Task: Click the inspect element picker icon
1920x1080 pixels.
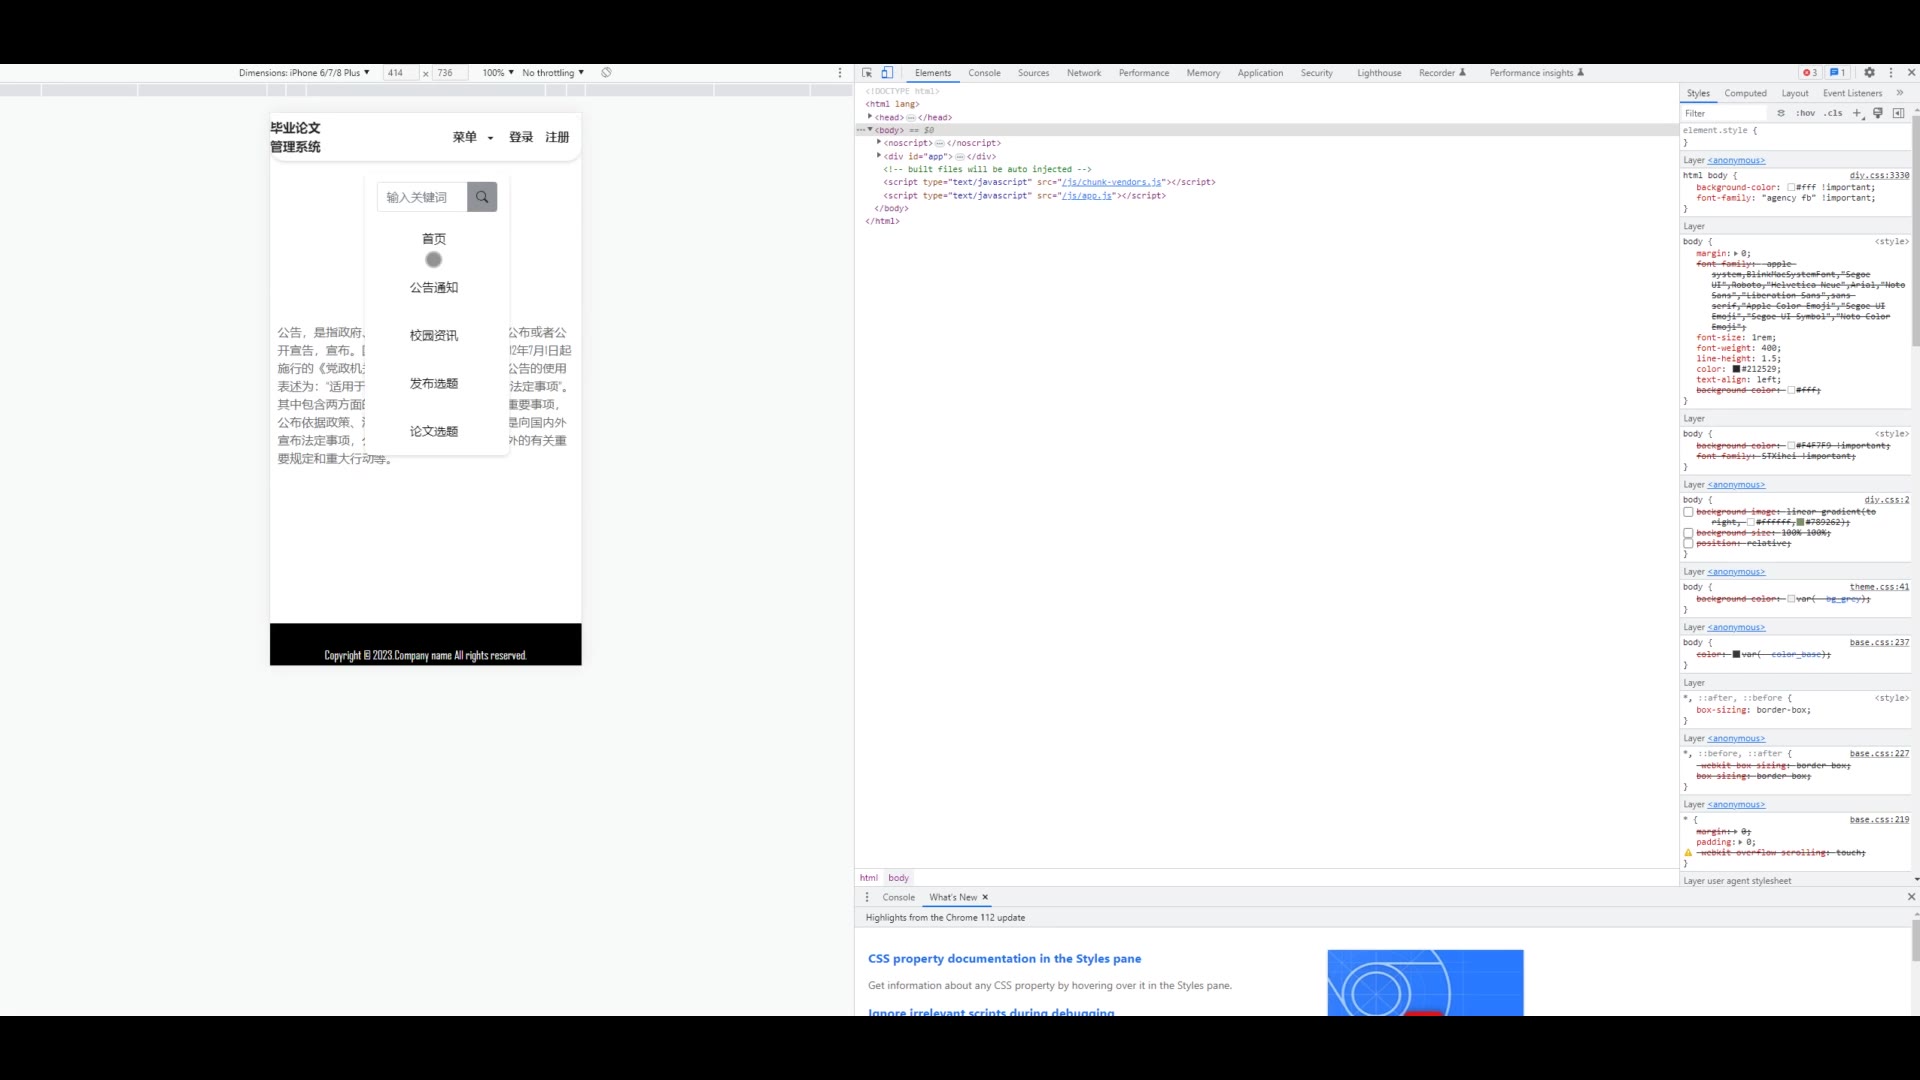Action: [x=867, y=73]
